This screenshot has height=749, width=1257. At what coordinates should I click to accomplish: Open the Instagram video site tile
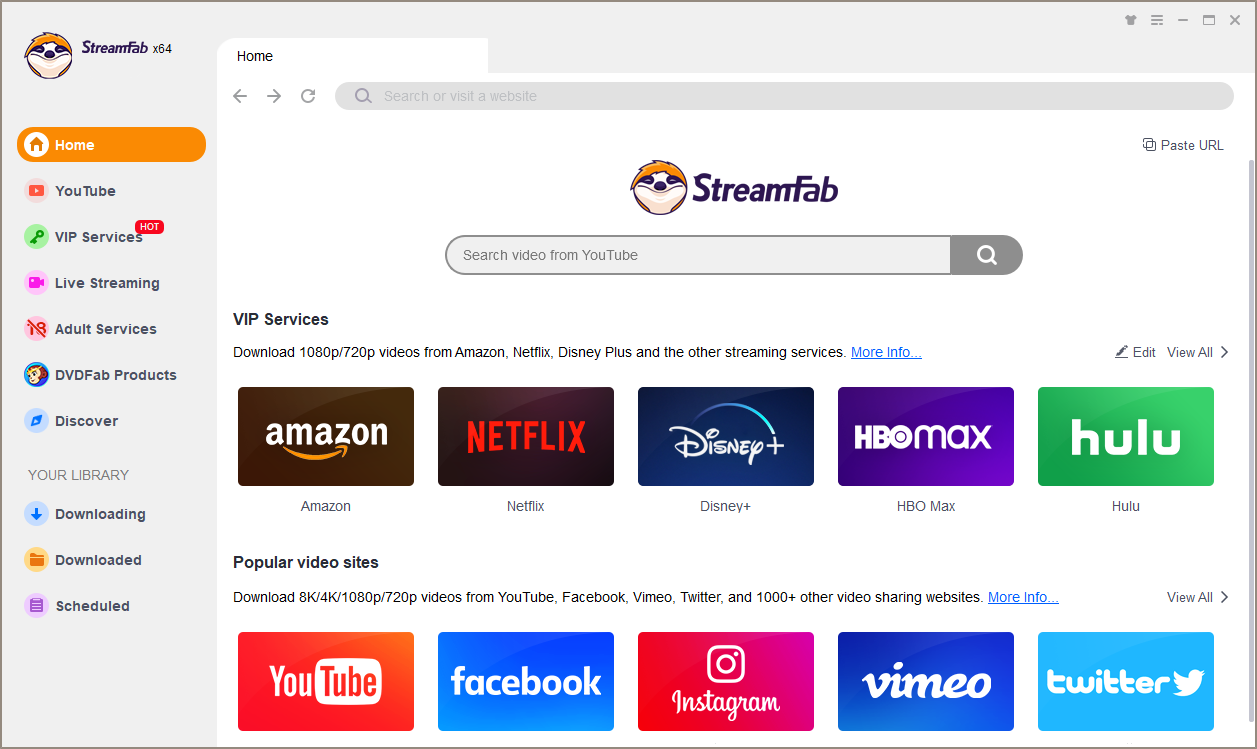click(726, 682)
